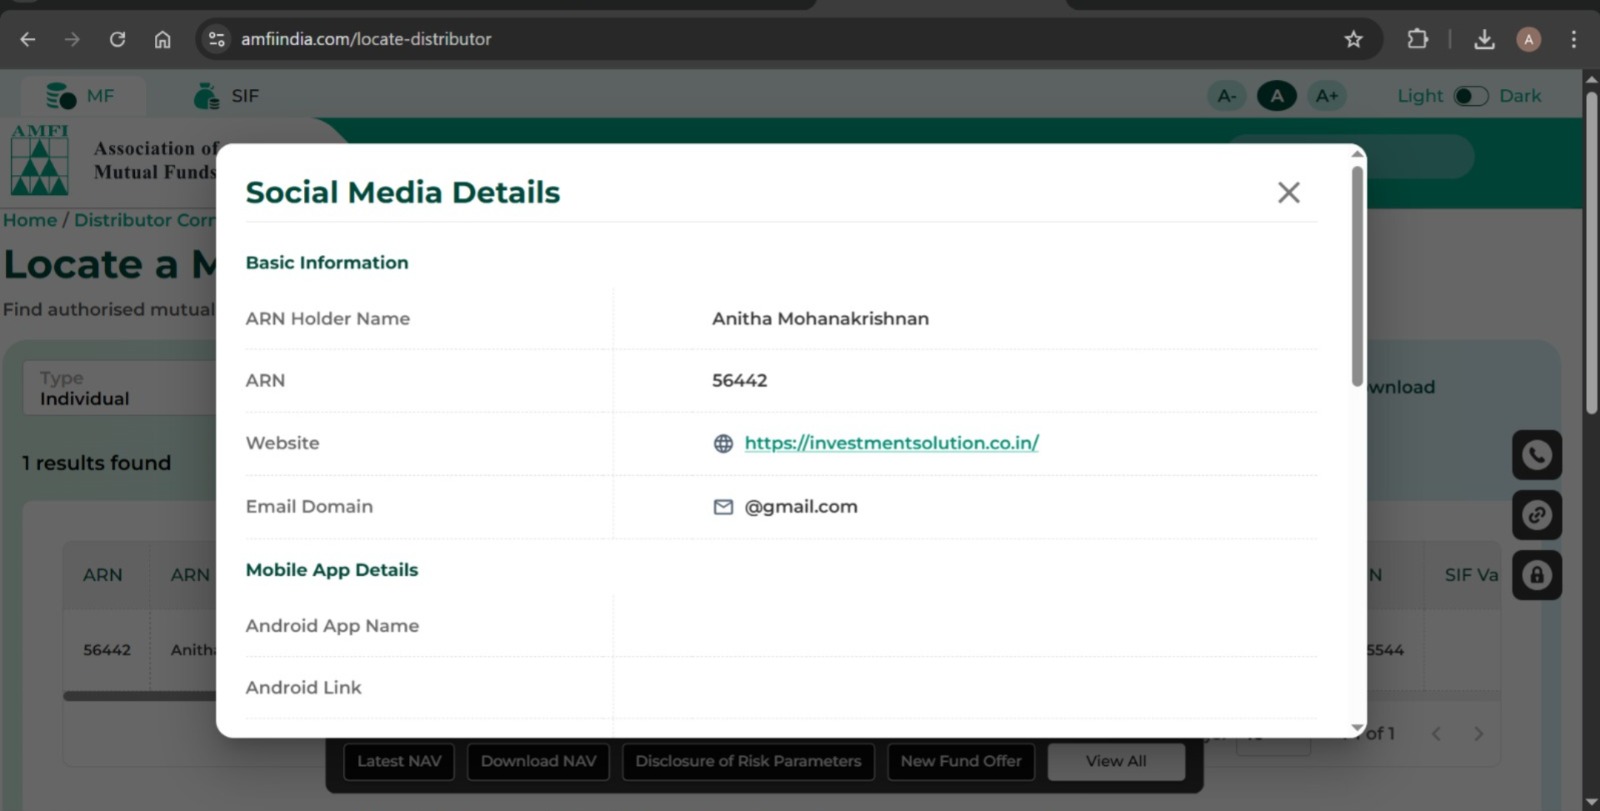Close the Social Media Details dialog
Viewport: 1600px width, 811px height.
[1288, 192]
